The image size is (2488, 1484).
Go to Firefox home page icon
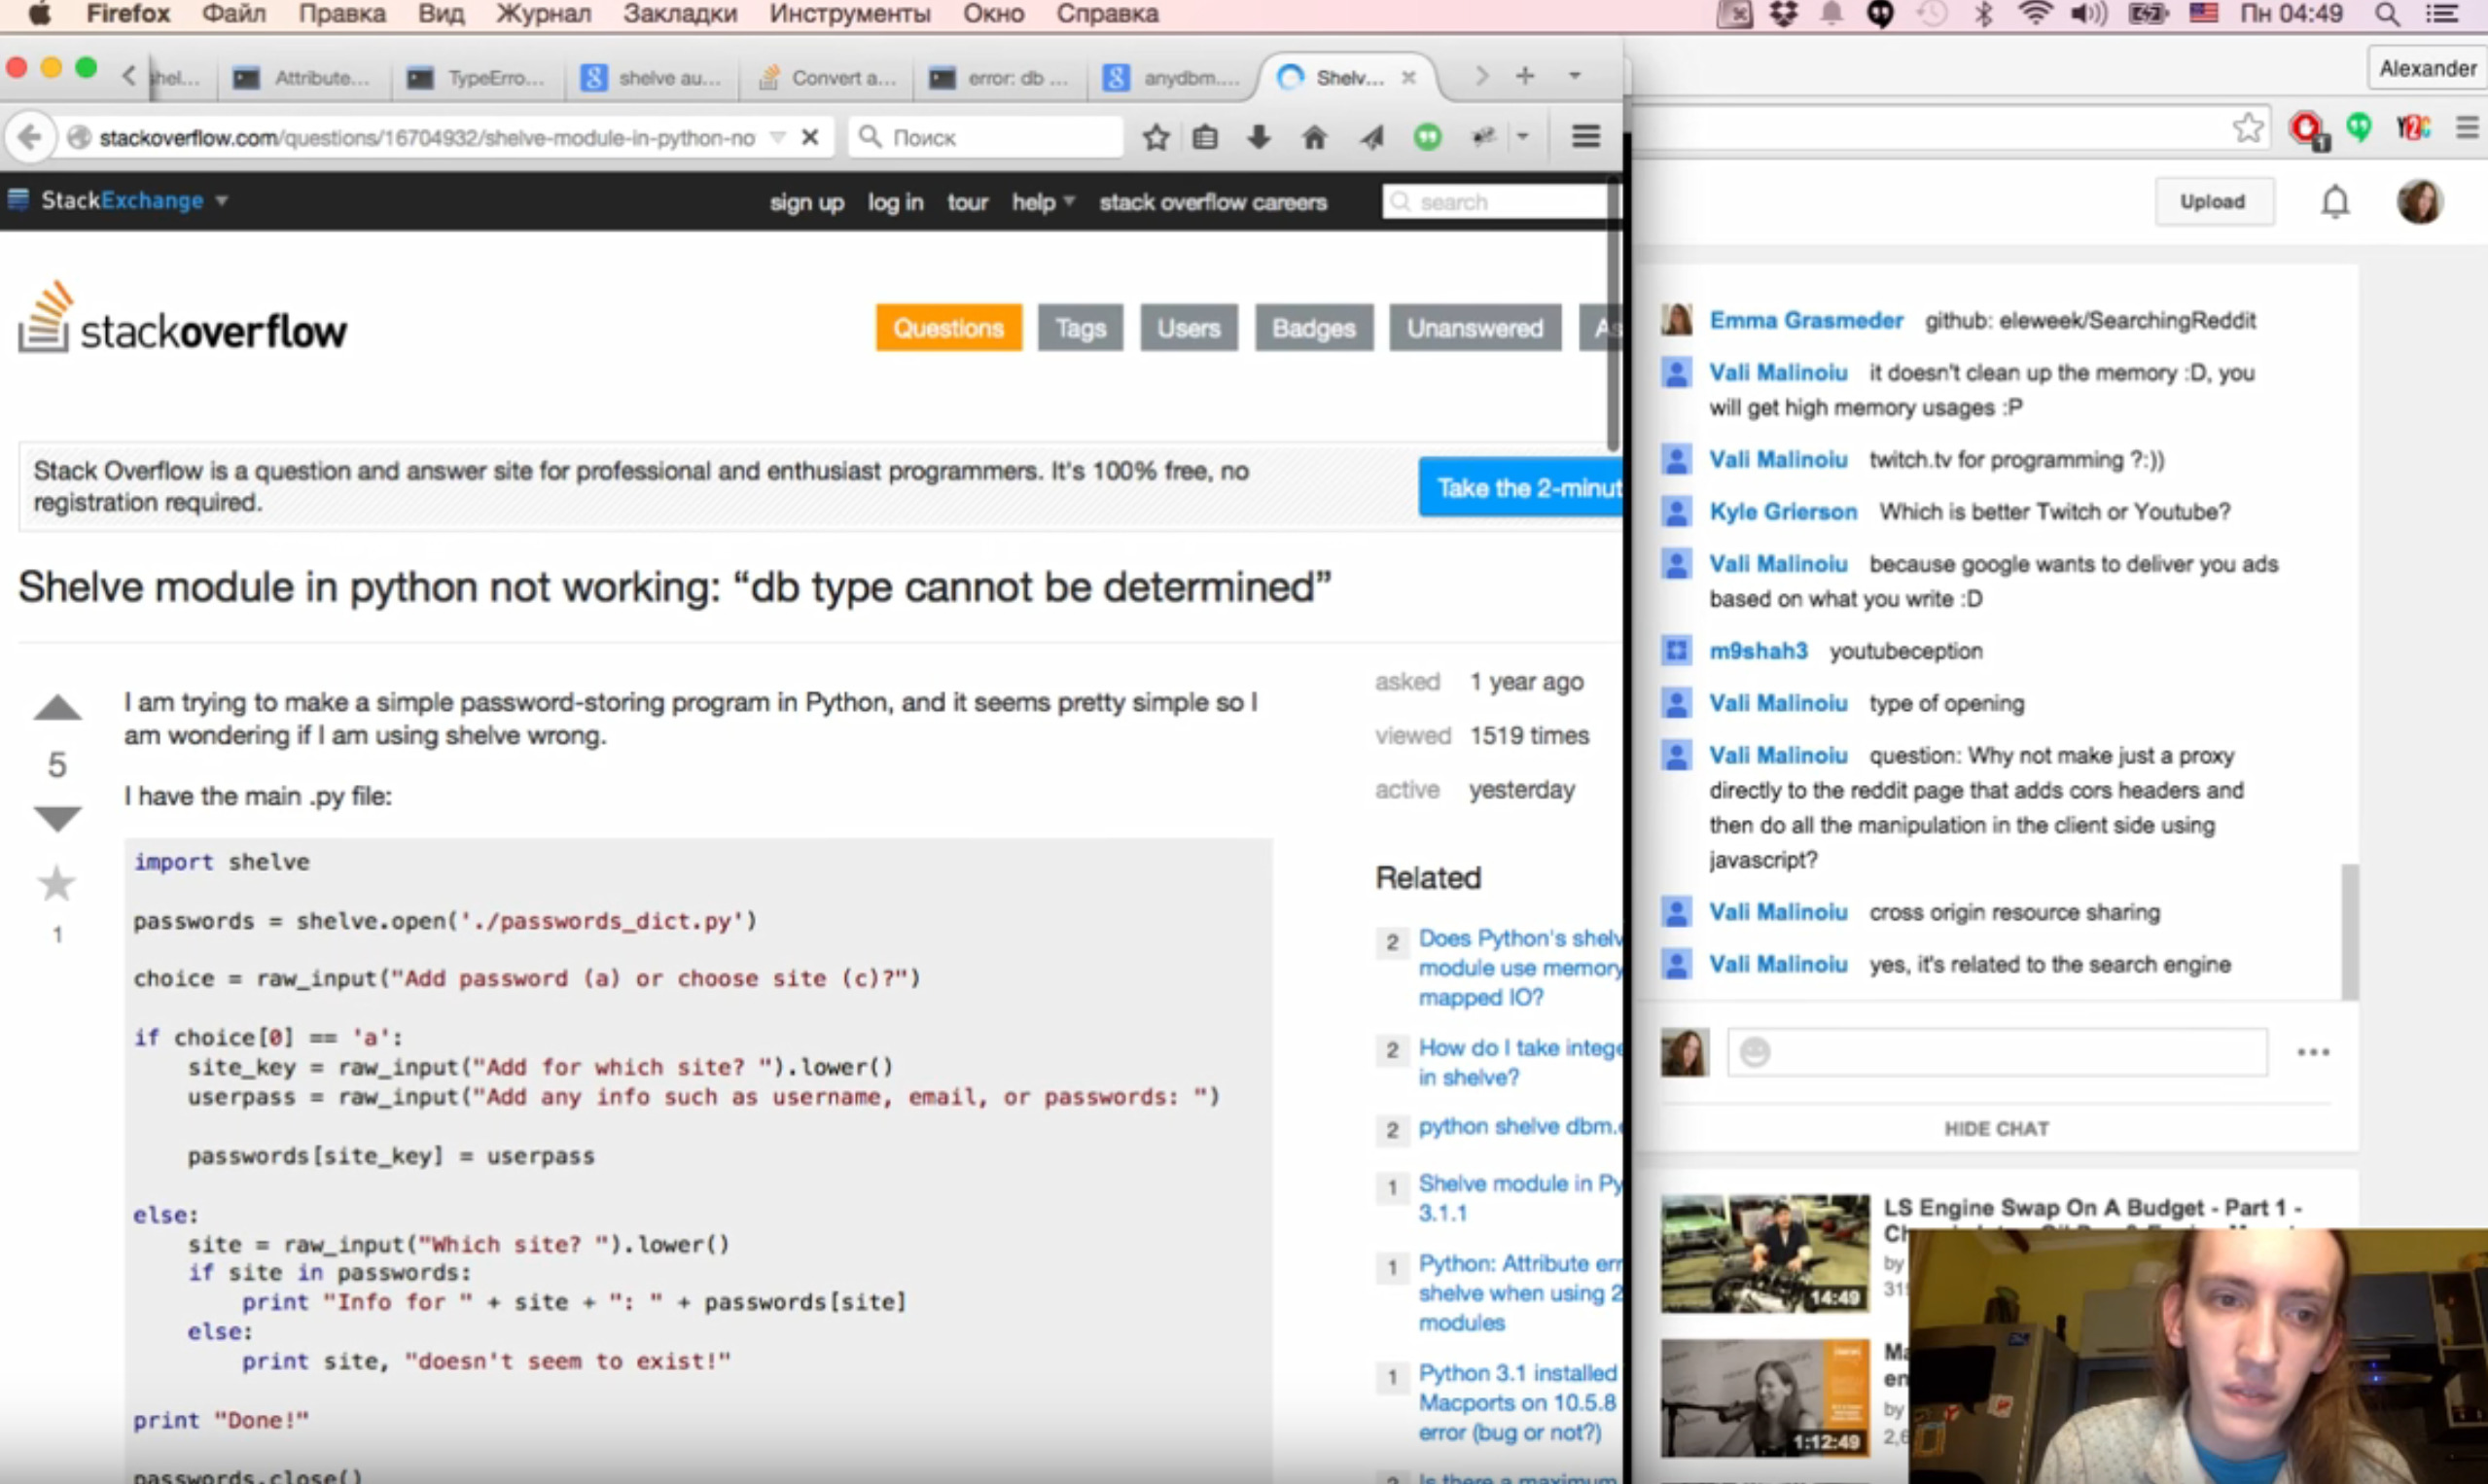1314,137
